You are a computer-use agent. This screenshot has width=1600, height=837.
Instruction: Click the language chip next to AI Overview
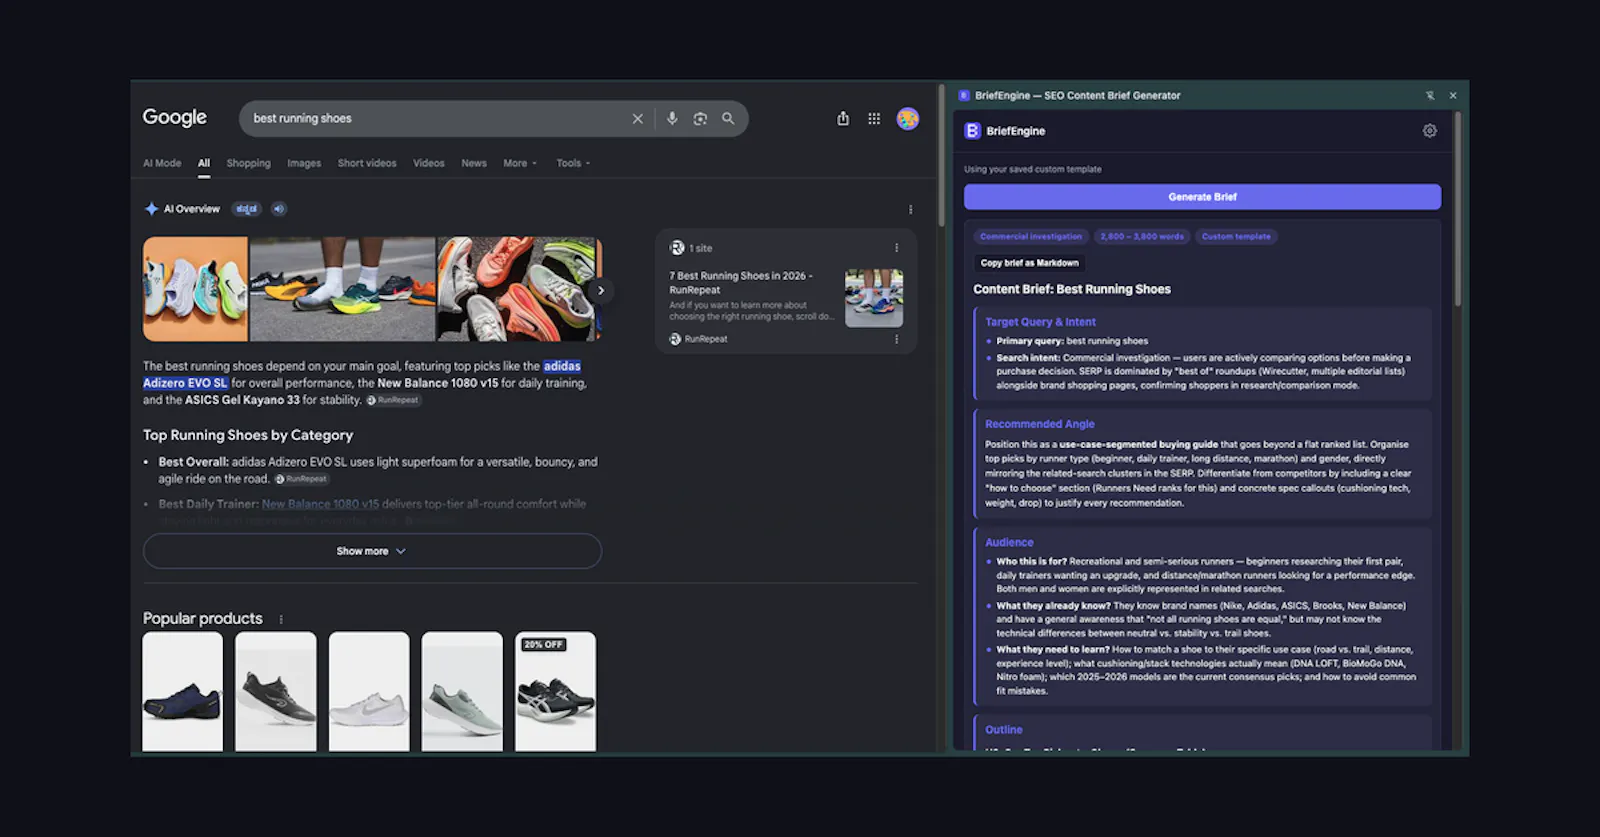(x=246, y=209)
